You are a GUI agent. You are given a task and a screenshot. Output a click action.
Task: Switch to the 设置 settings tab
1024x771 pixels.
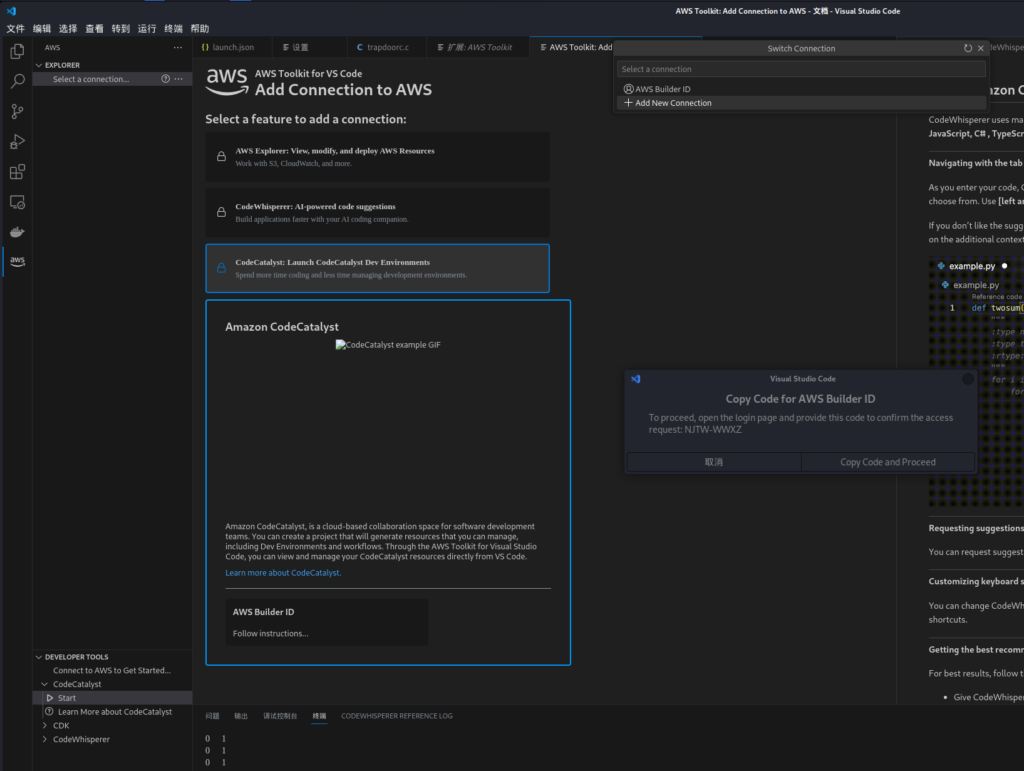coord(300,48)
